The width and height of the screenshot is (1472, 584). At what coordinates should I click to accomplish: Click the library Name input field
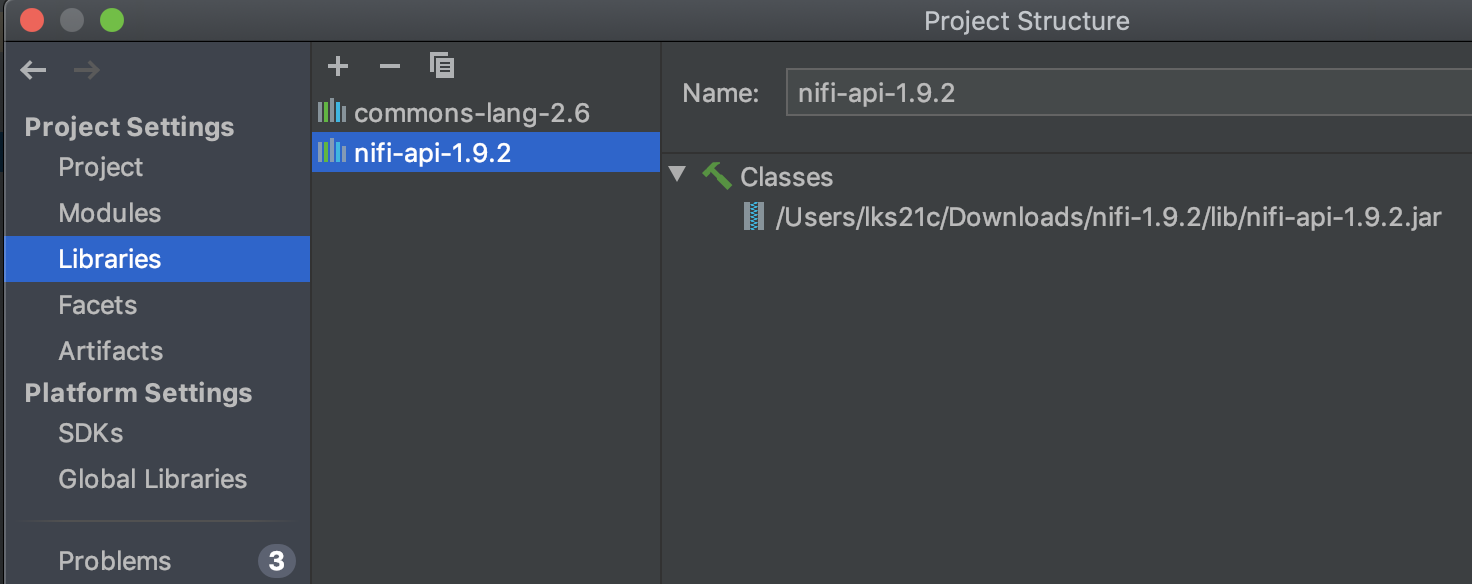[1129, 93]
